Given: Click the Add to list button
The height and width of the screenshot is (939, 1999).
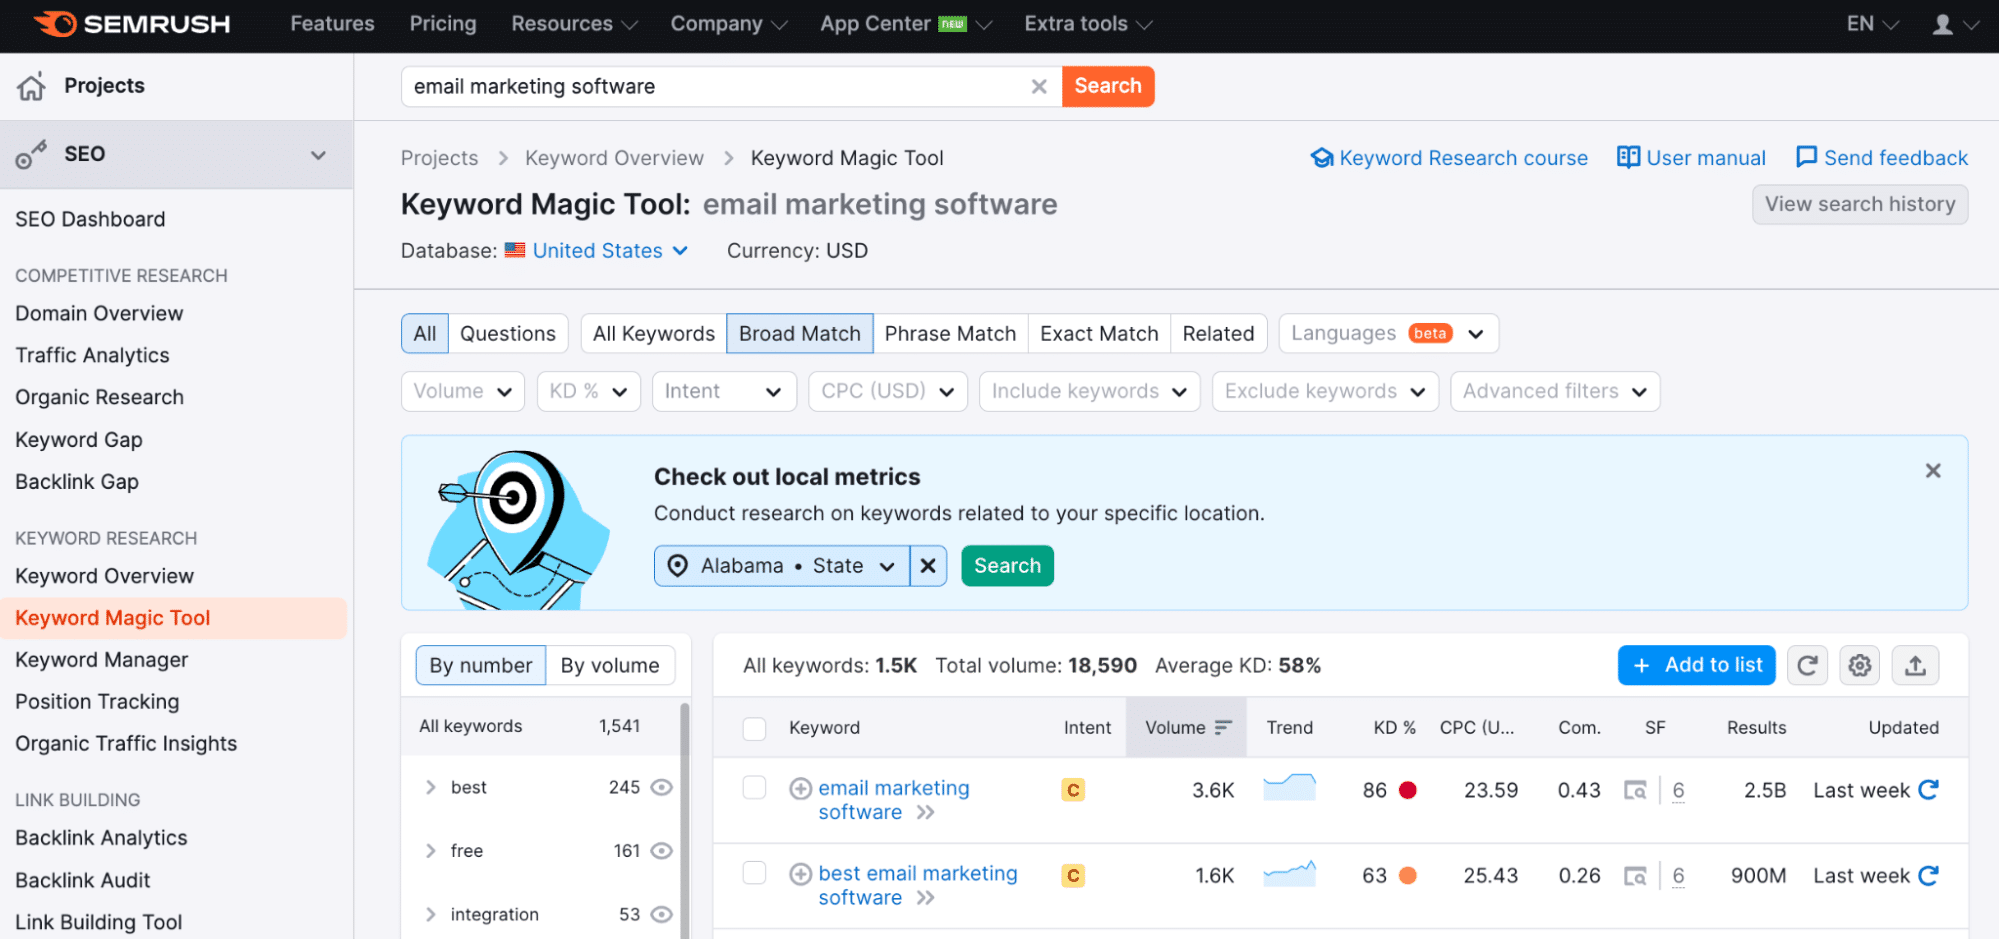Looking at the screenshot, I should pyautogui.click(x=1696, y=666).
